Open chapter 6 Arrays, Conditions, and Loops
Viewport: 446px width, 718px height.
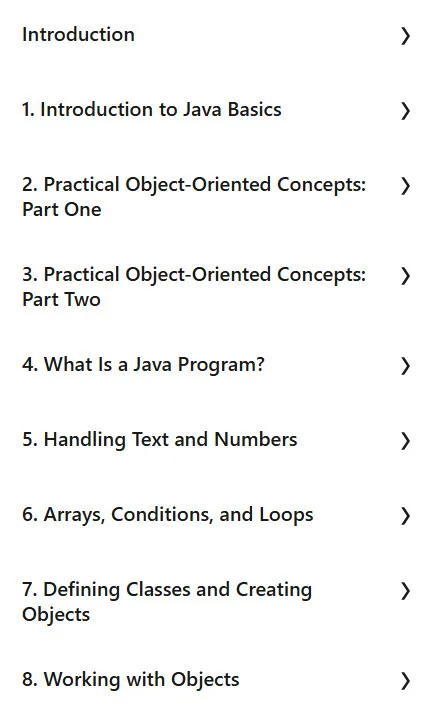coord(168,515)
